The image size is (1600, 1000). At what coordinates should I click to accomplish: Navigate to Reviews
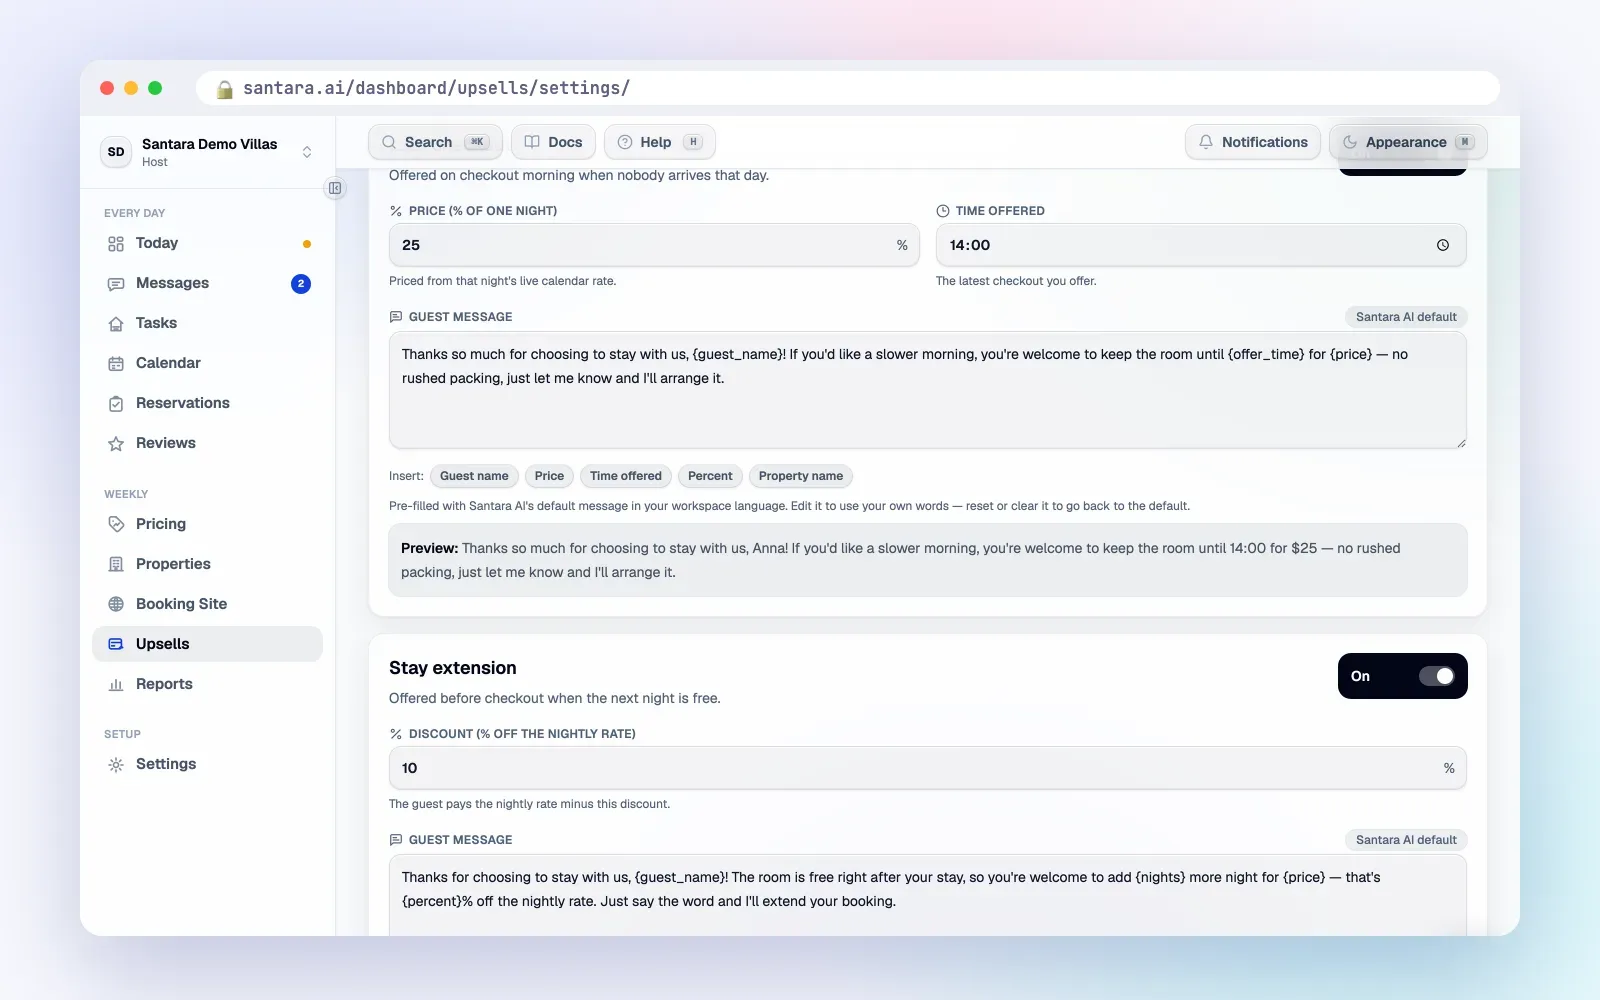click(207, 443)
